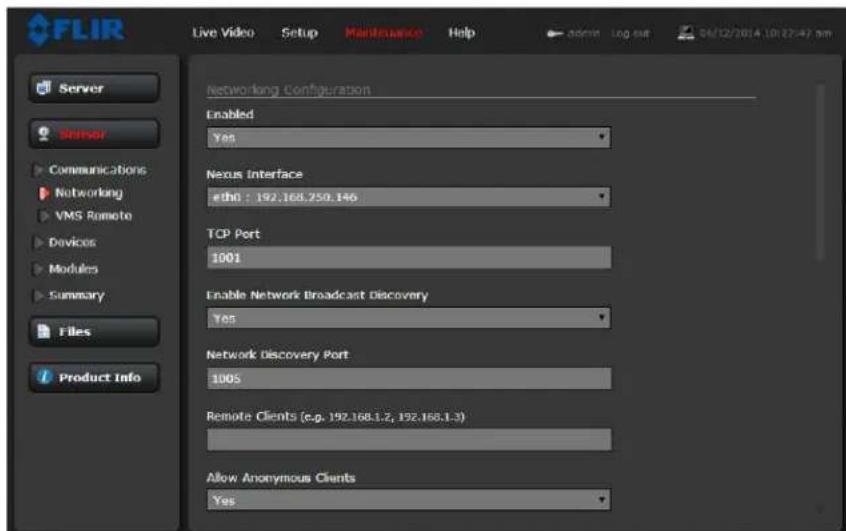Click the admin user link

click(x=584, y=33)
